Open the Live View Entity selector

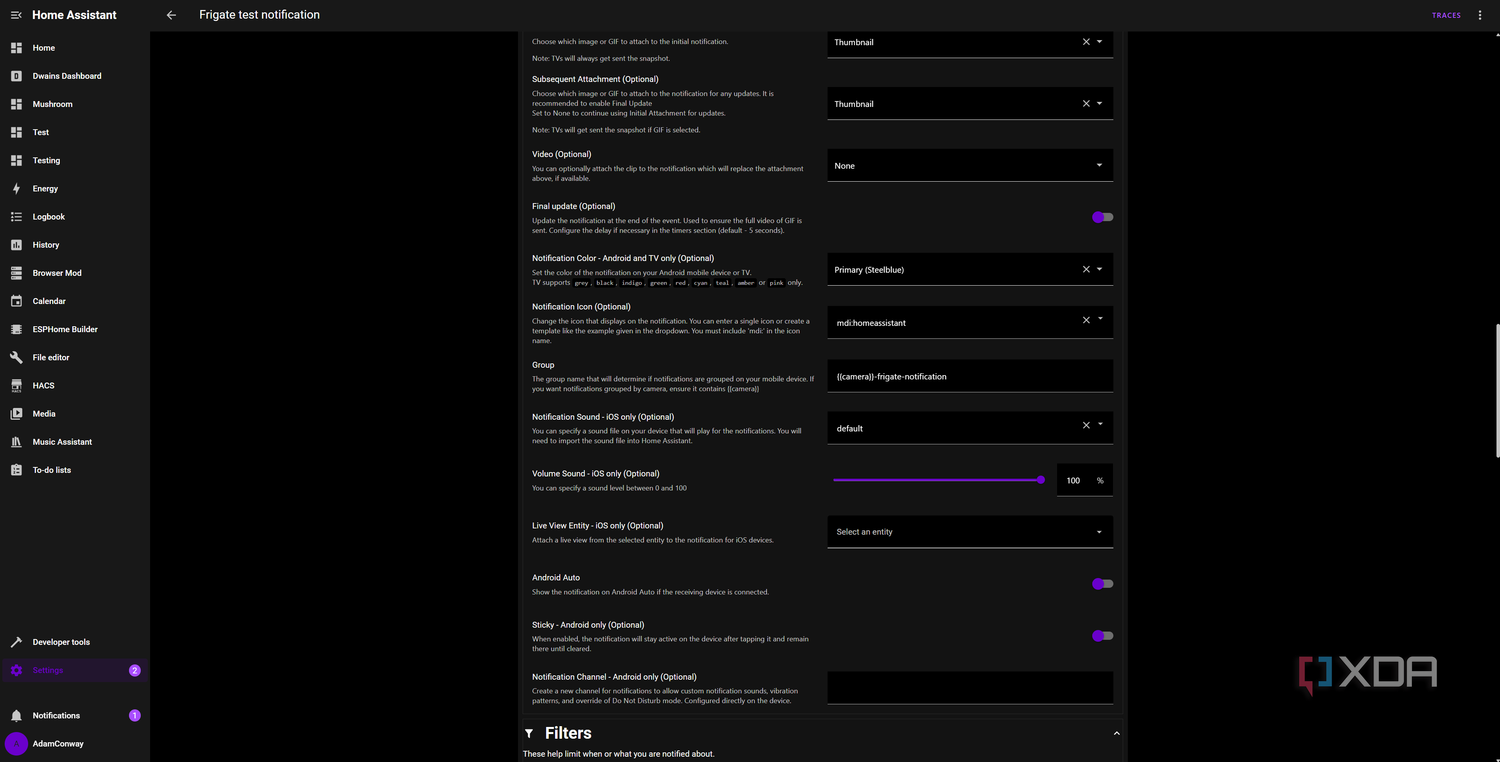tap(970, 532)
